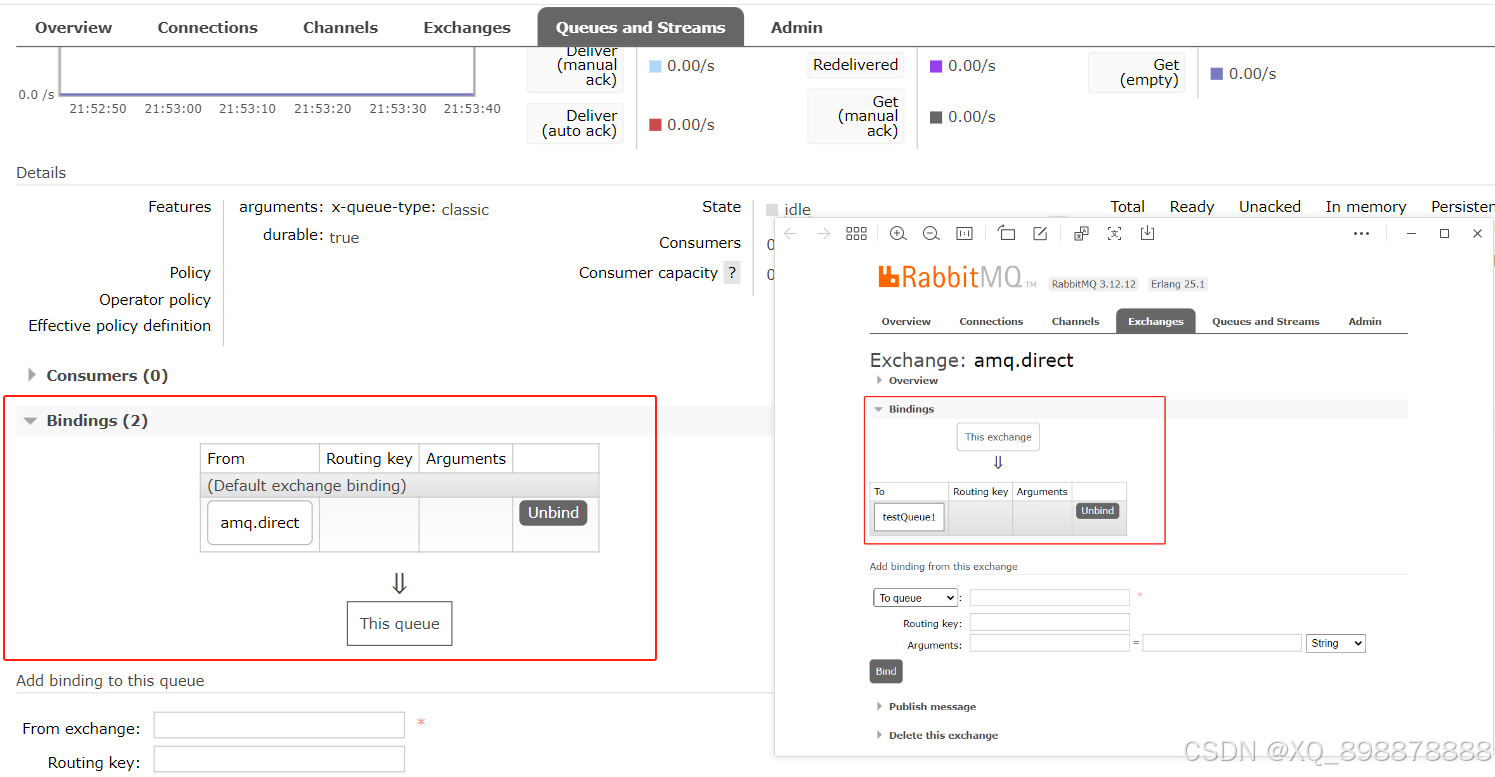Viewport: 1495px width, 777px height.
Task: Focus the Arguments value field before String
Action: 1222,643
